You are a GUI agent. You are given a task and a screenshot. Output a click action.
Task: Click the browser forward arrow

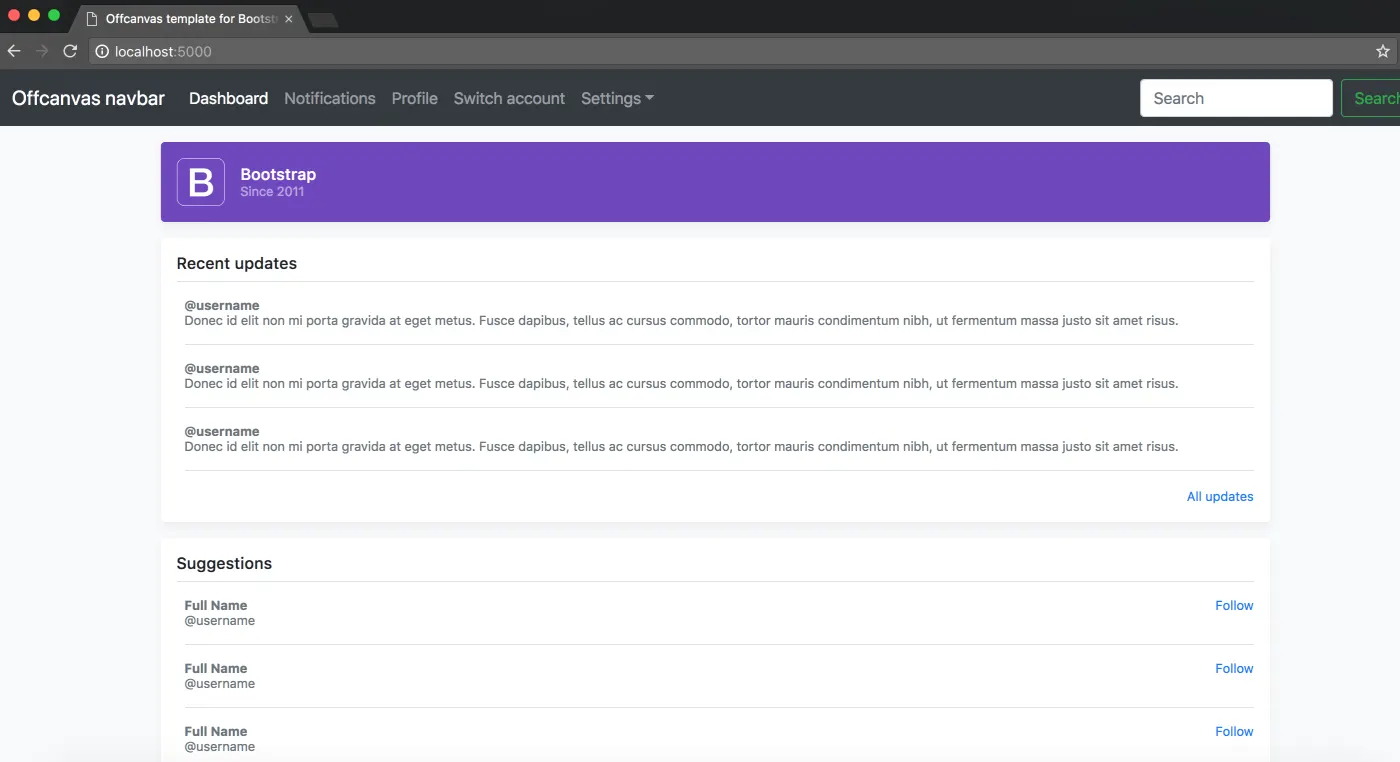tap(42, 51)
